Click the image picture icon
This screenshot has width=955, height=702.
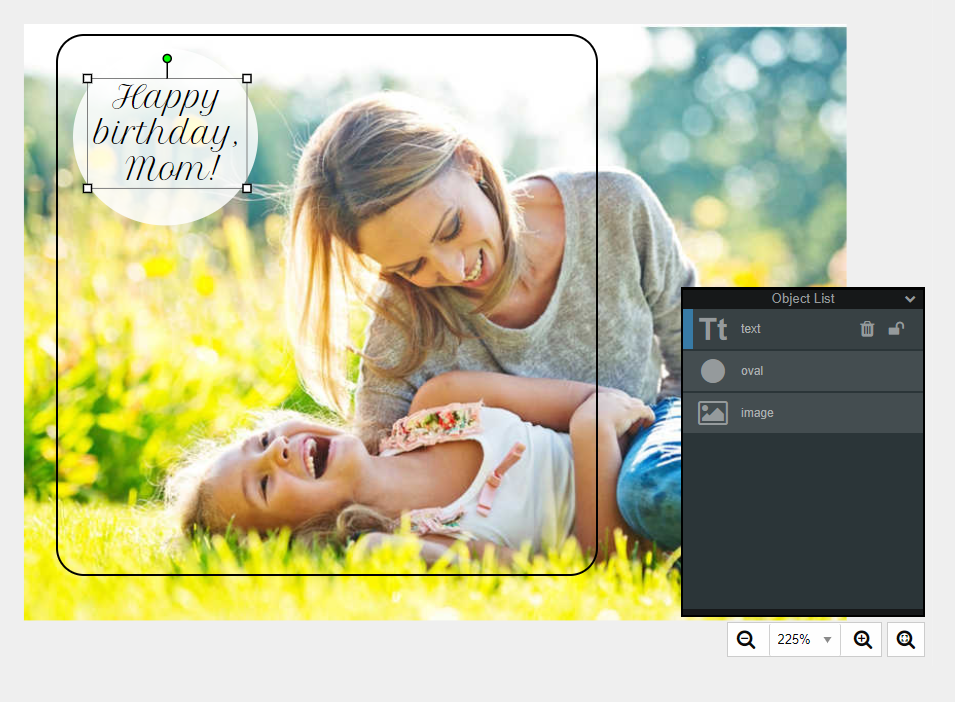[x=713, y=413]
